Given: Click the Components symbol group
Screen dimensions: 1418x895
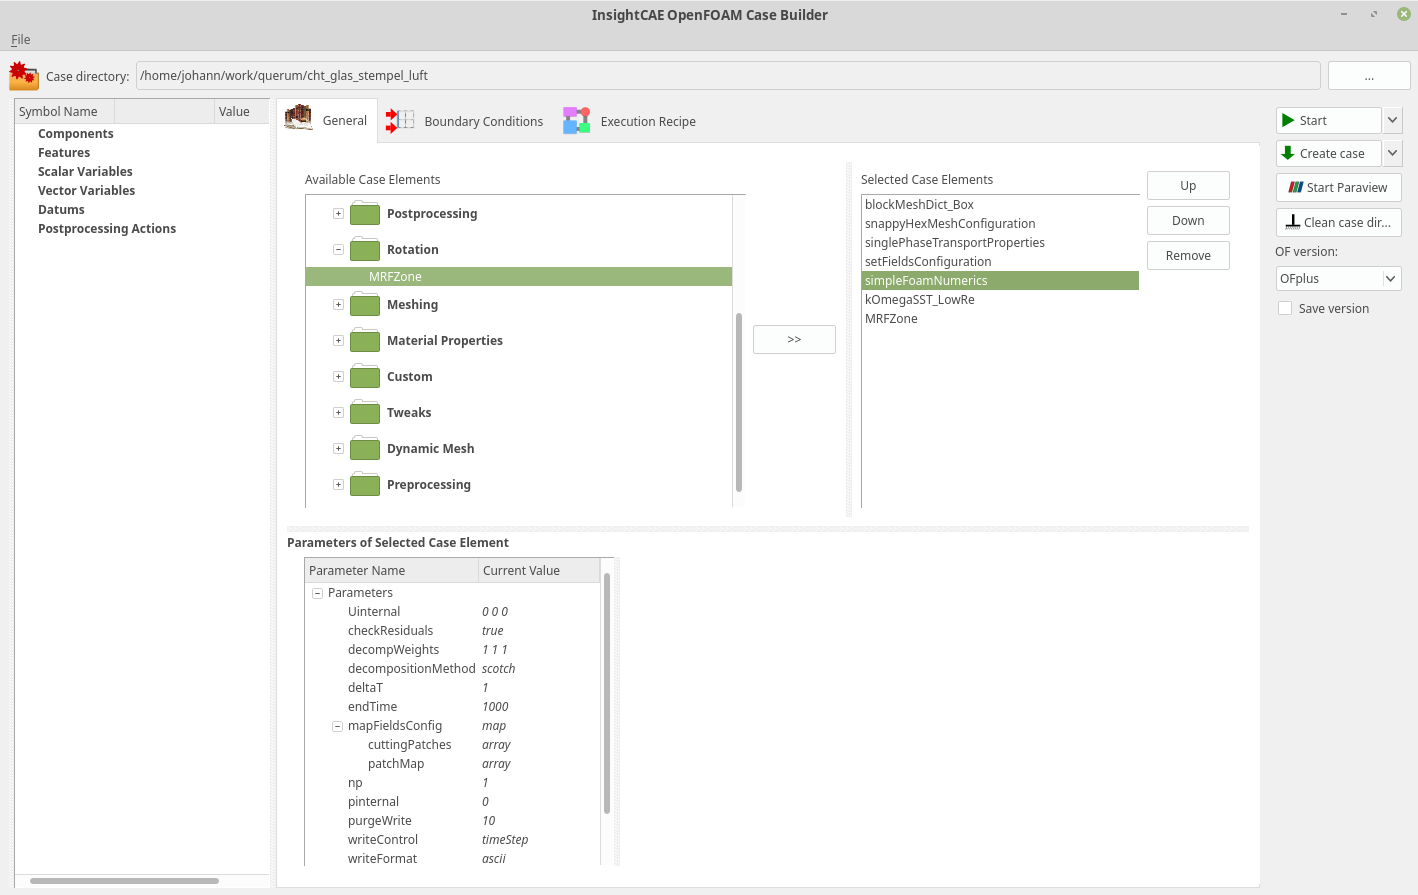Looking at the screenshot, I should pyautogui.click(x=76, y=133).
